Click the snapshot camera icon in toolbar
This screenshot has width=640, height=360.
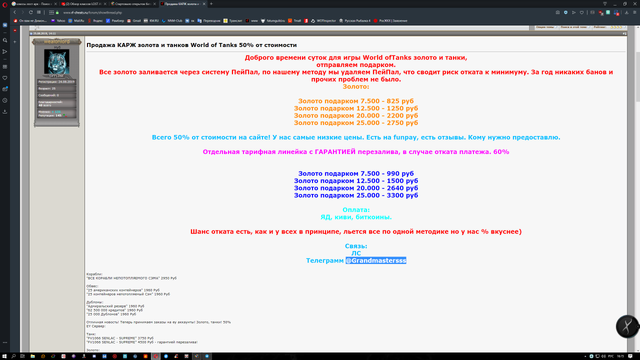[x=558, y=13]
